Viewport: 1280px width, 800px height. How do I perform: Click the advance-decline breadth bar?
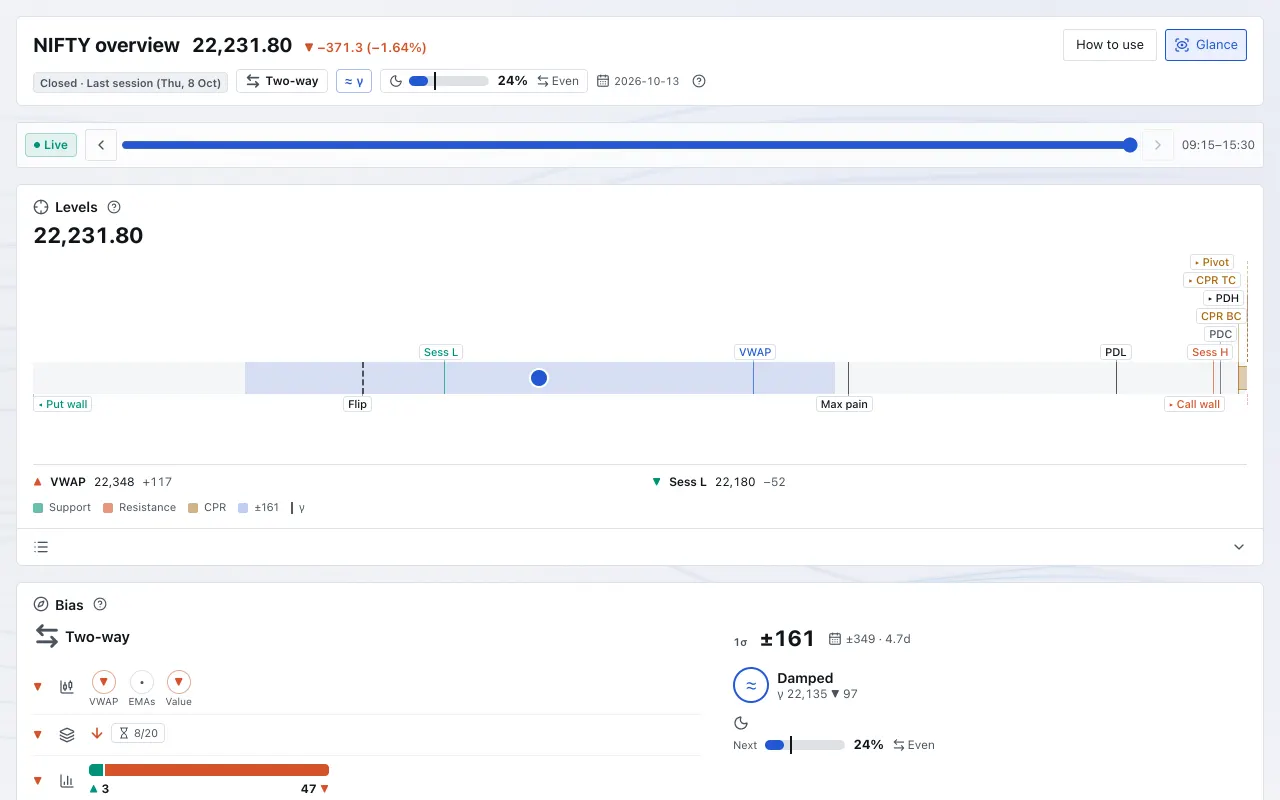(209, 770)
